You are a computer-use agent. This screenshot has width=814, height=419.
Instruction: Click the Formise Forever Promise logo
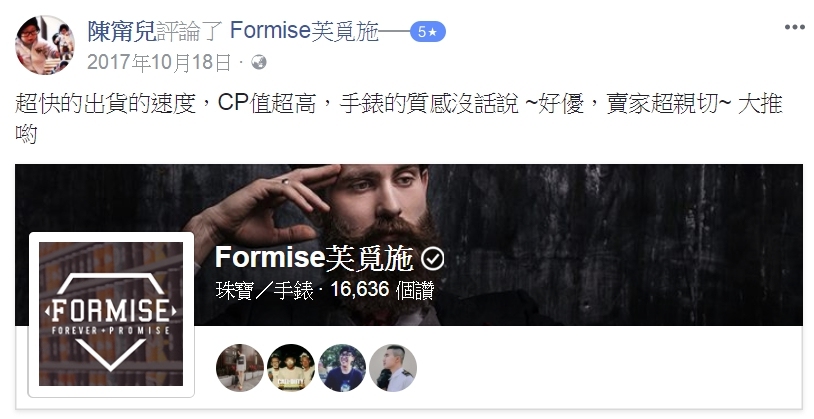point(111,314)
